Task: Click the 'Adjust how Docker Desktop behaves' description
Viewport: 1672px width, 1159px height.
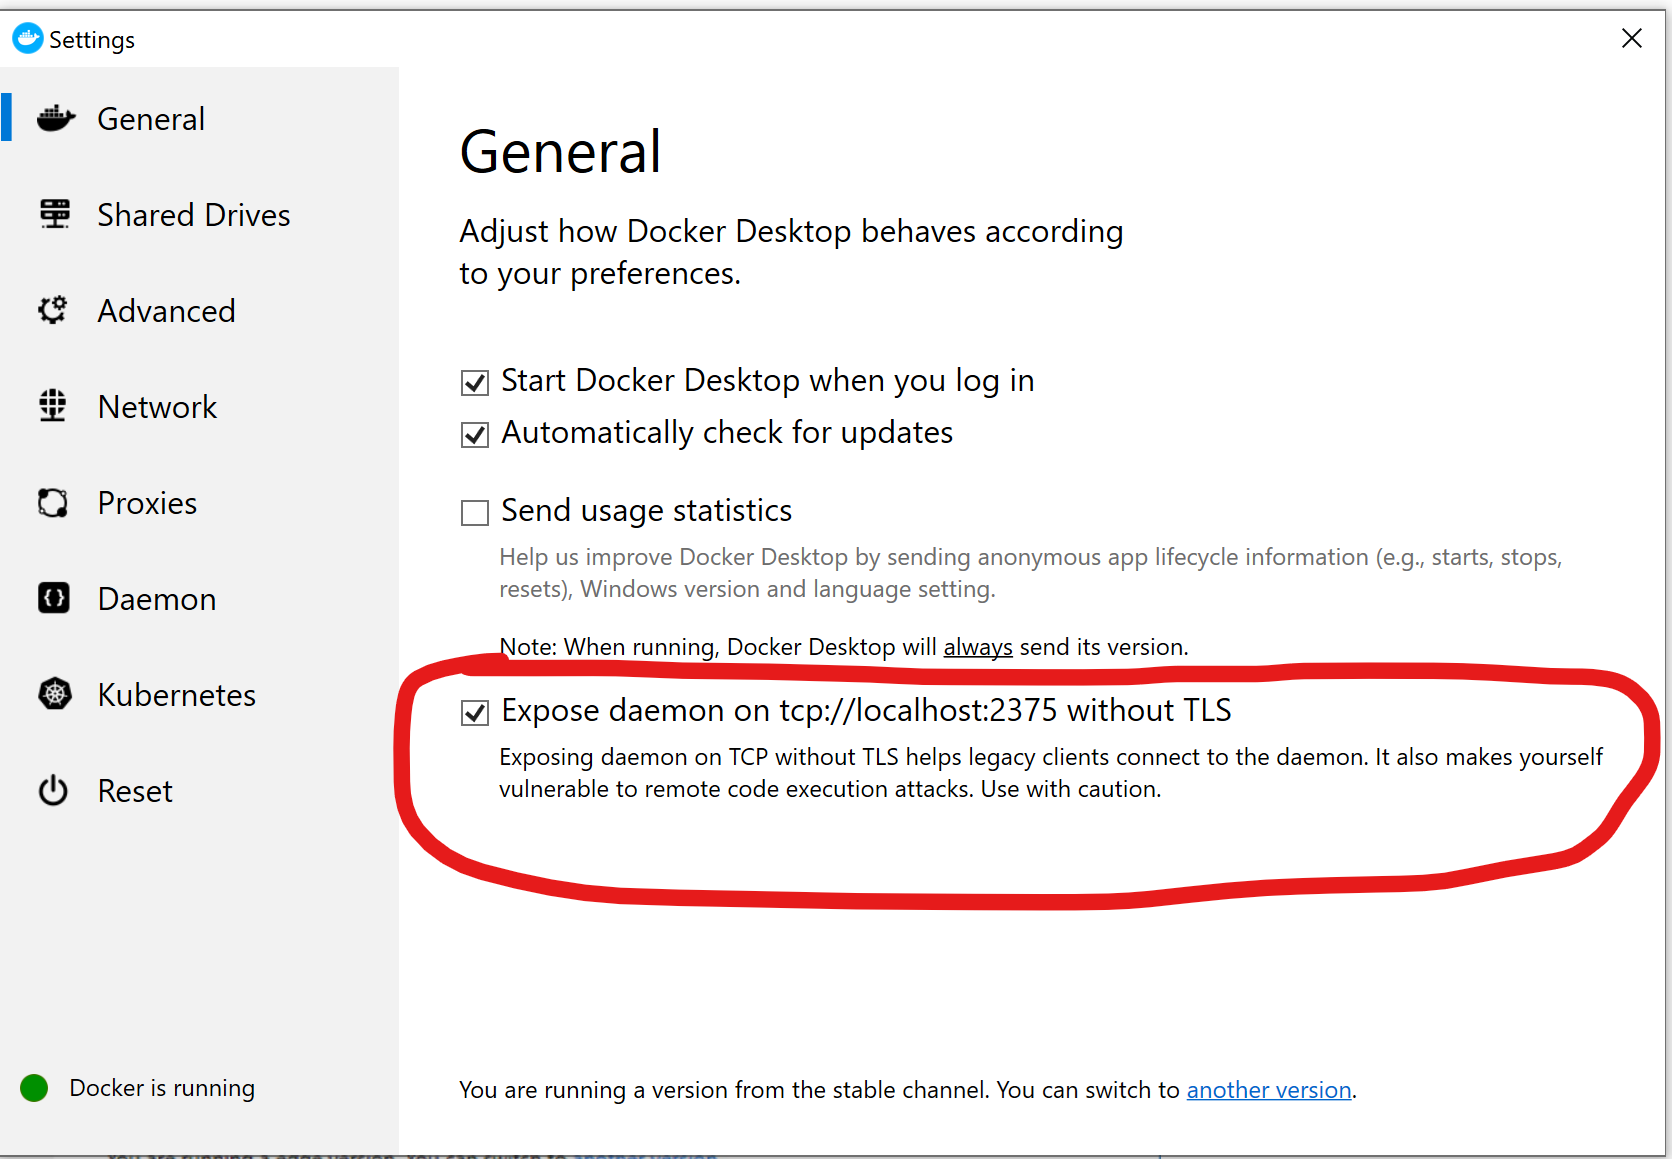Action: (x=791, y=252)
